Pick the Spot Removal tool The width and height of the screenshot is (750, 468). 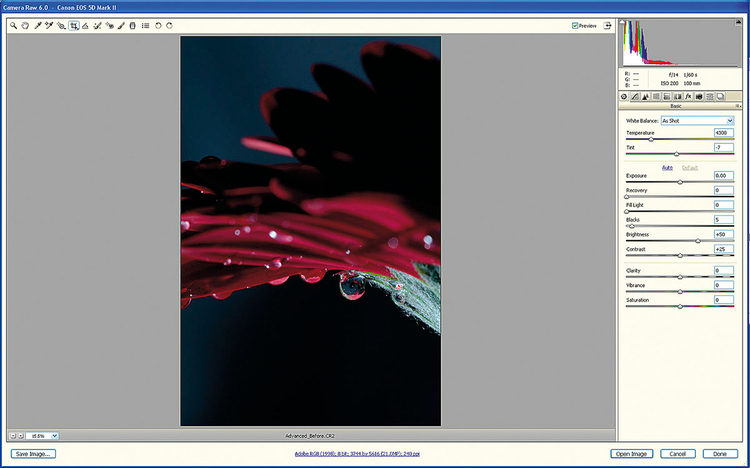tap(97, 26)
